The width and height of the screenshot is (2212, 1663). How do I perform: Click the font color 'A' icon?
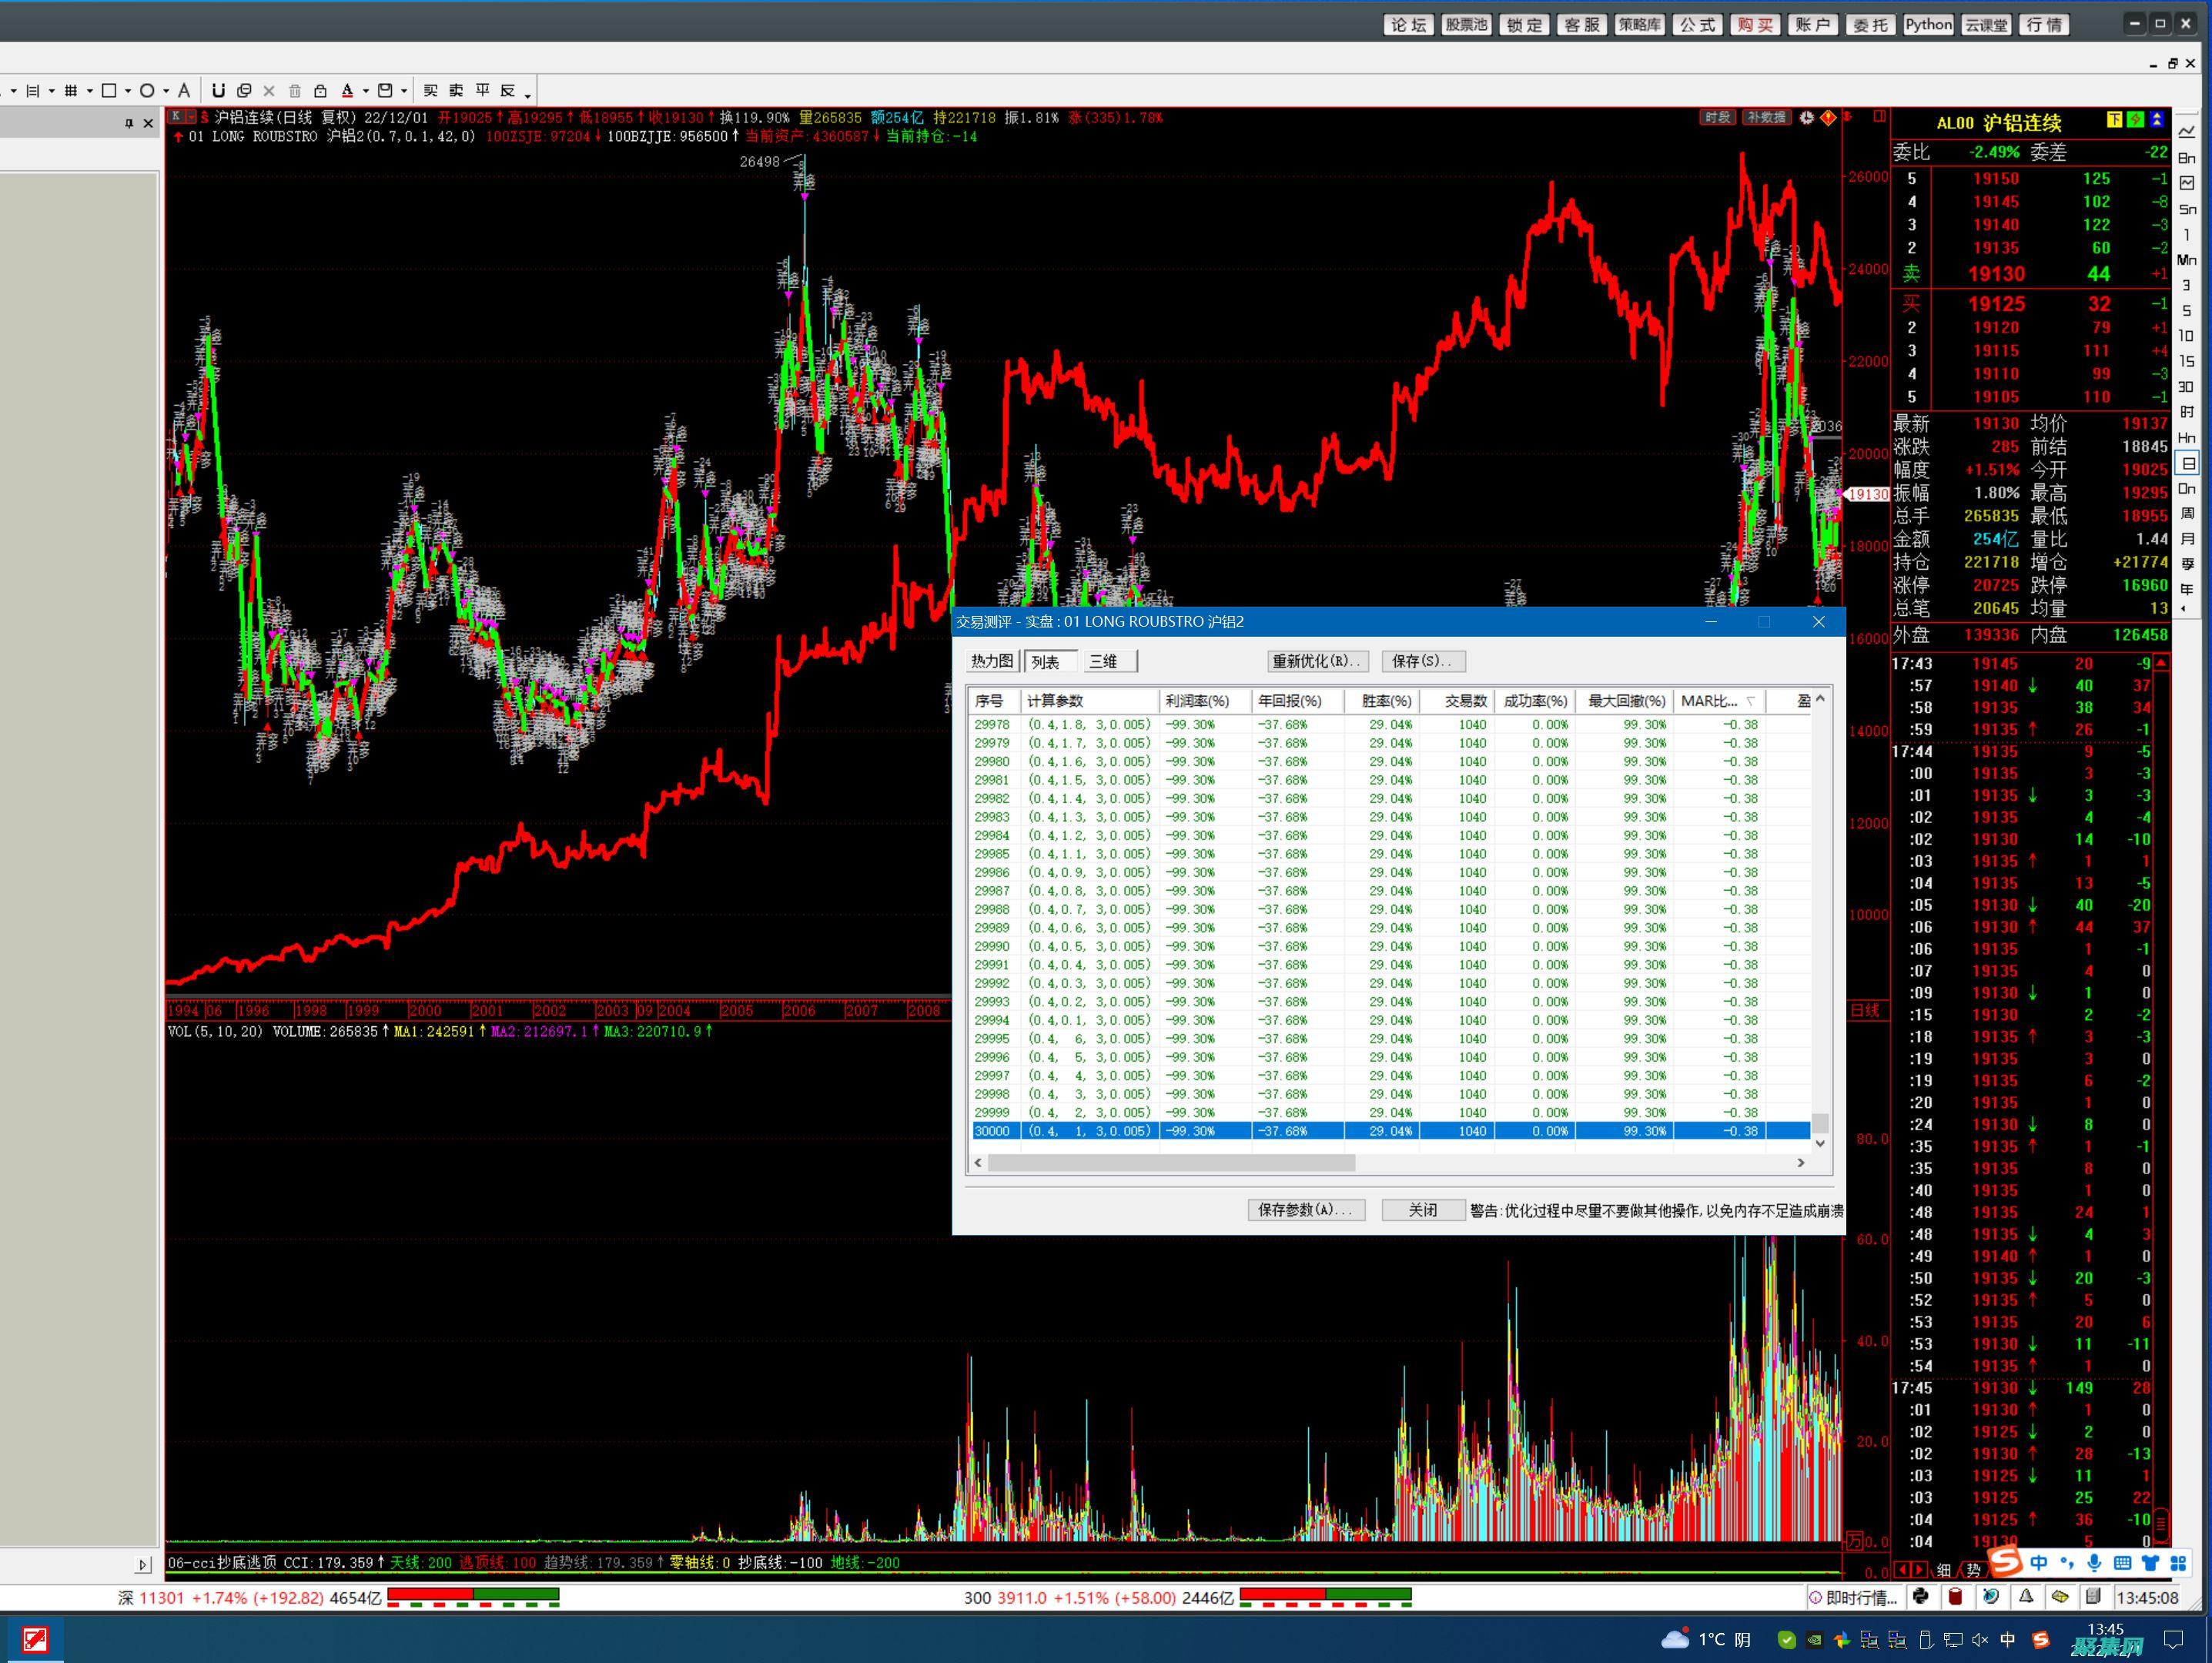(x=347, y=91)
